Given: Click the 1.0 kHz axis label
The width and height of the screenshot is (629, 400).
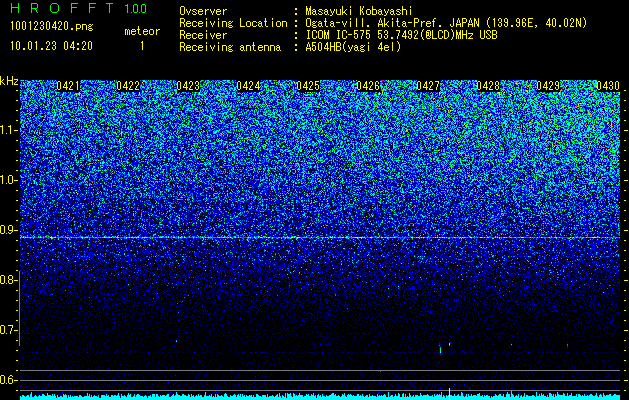Looking at the screenshot, I should tap(7, 180).
